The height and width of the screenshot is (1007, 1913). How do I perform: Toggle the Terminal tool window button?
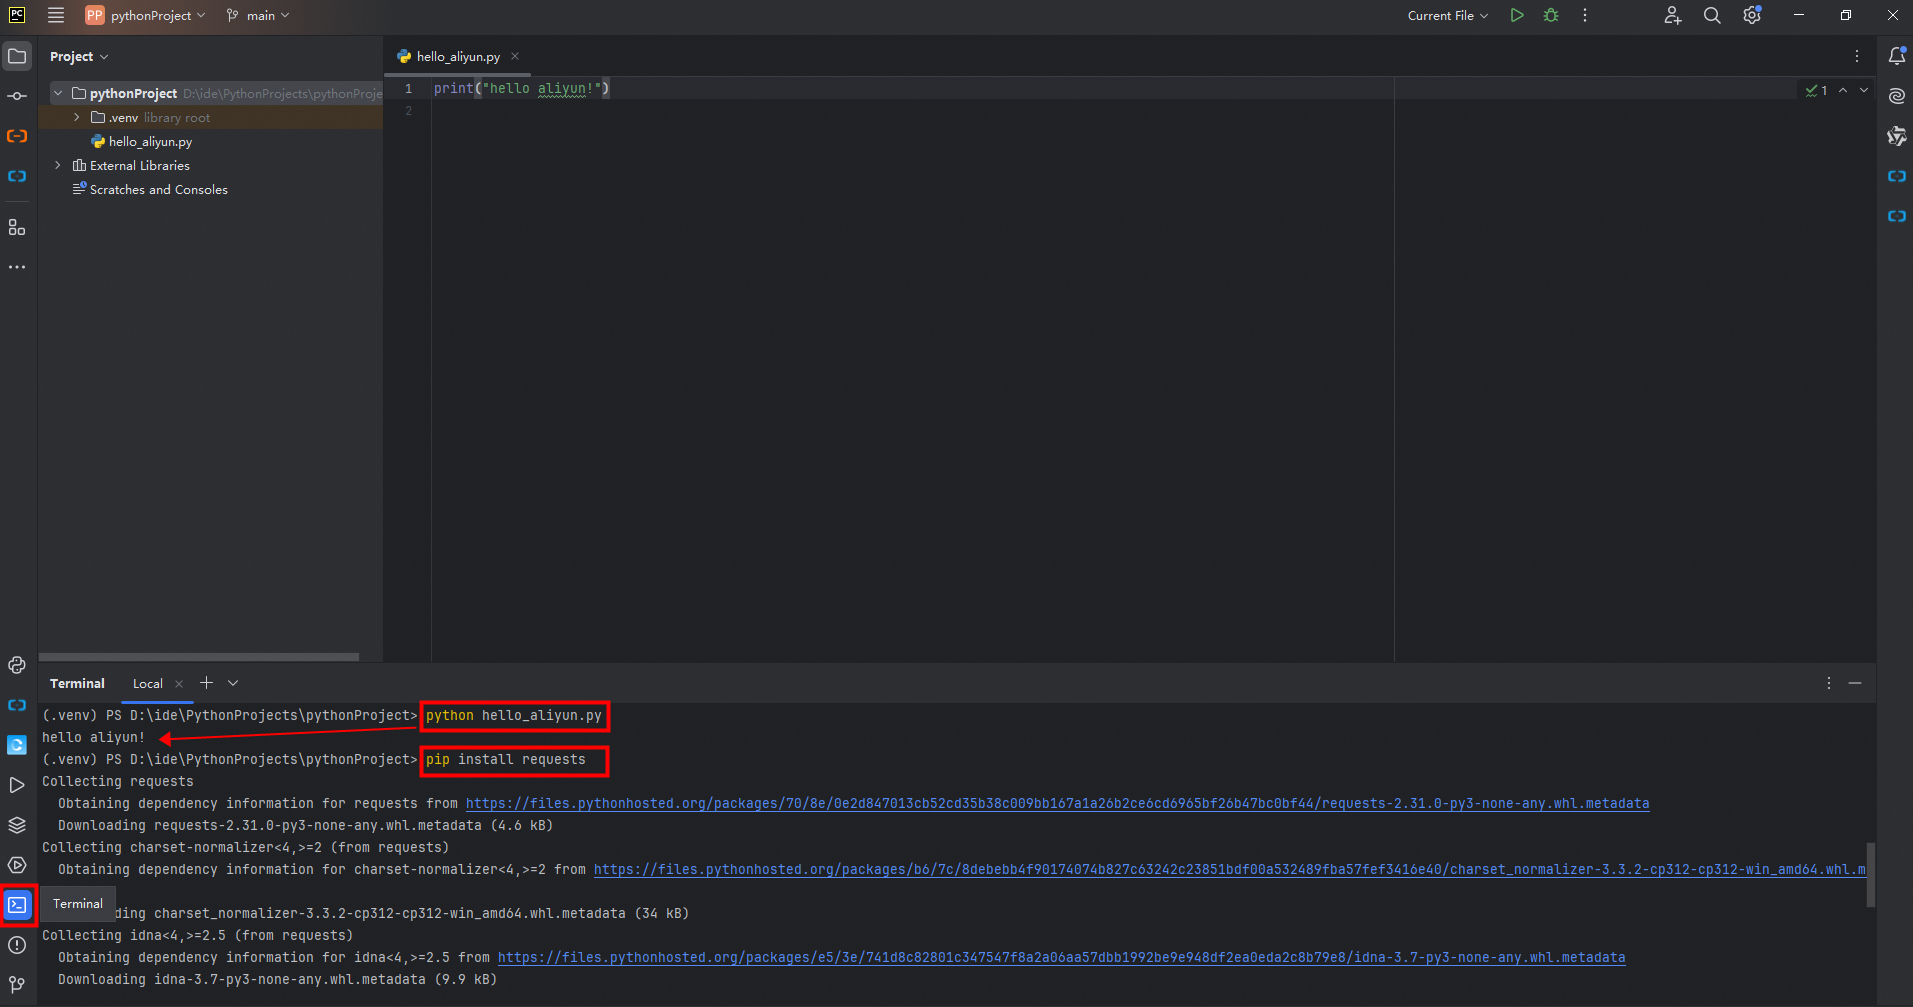point(17,905)
